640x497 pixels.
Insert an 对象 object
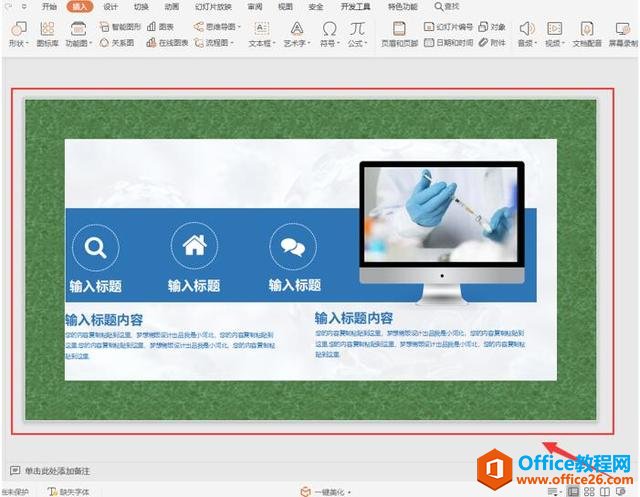[492, 27]
